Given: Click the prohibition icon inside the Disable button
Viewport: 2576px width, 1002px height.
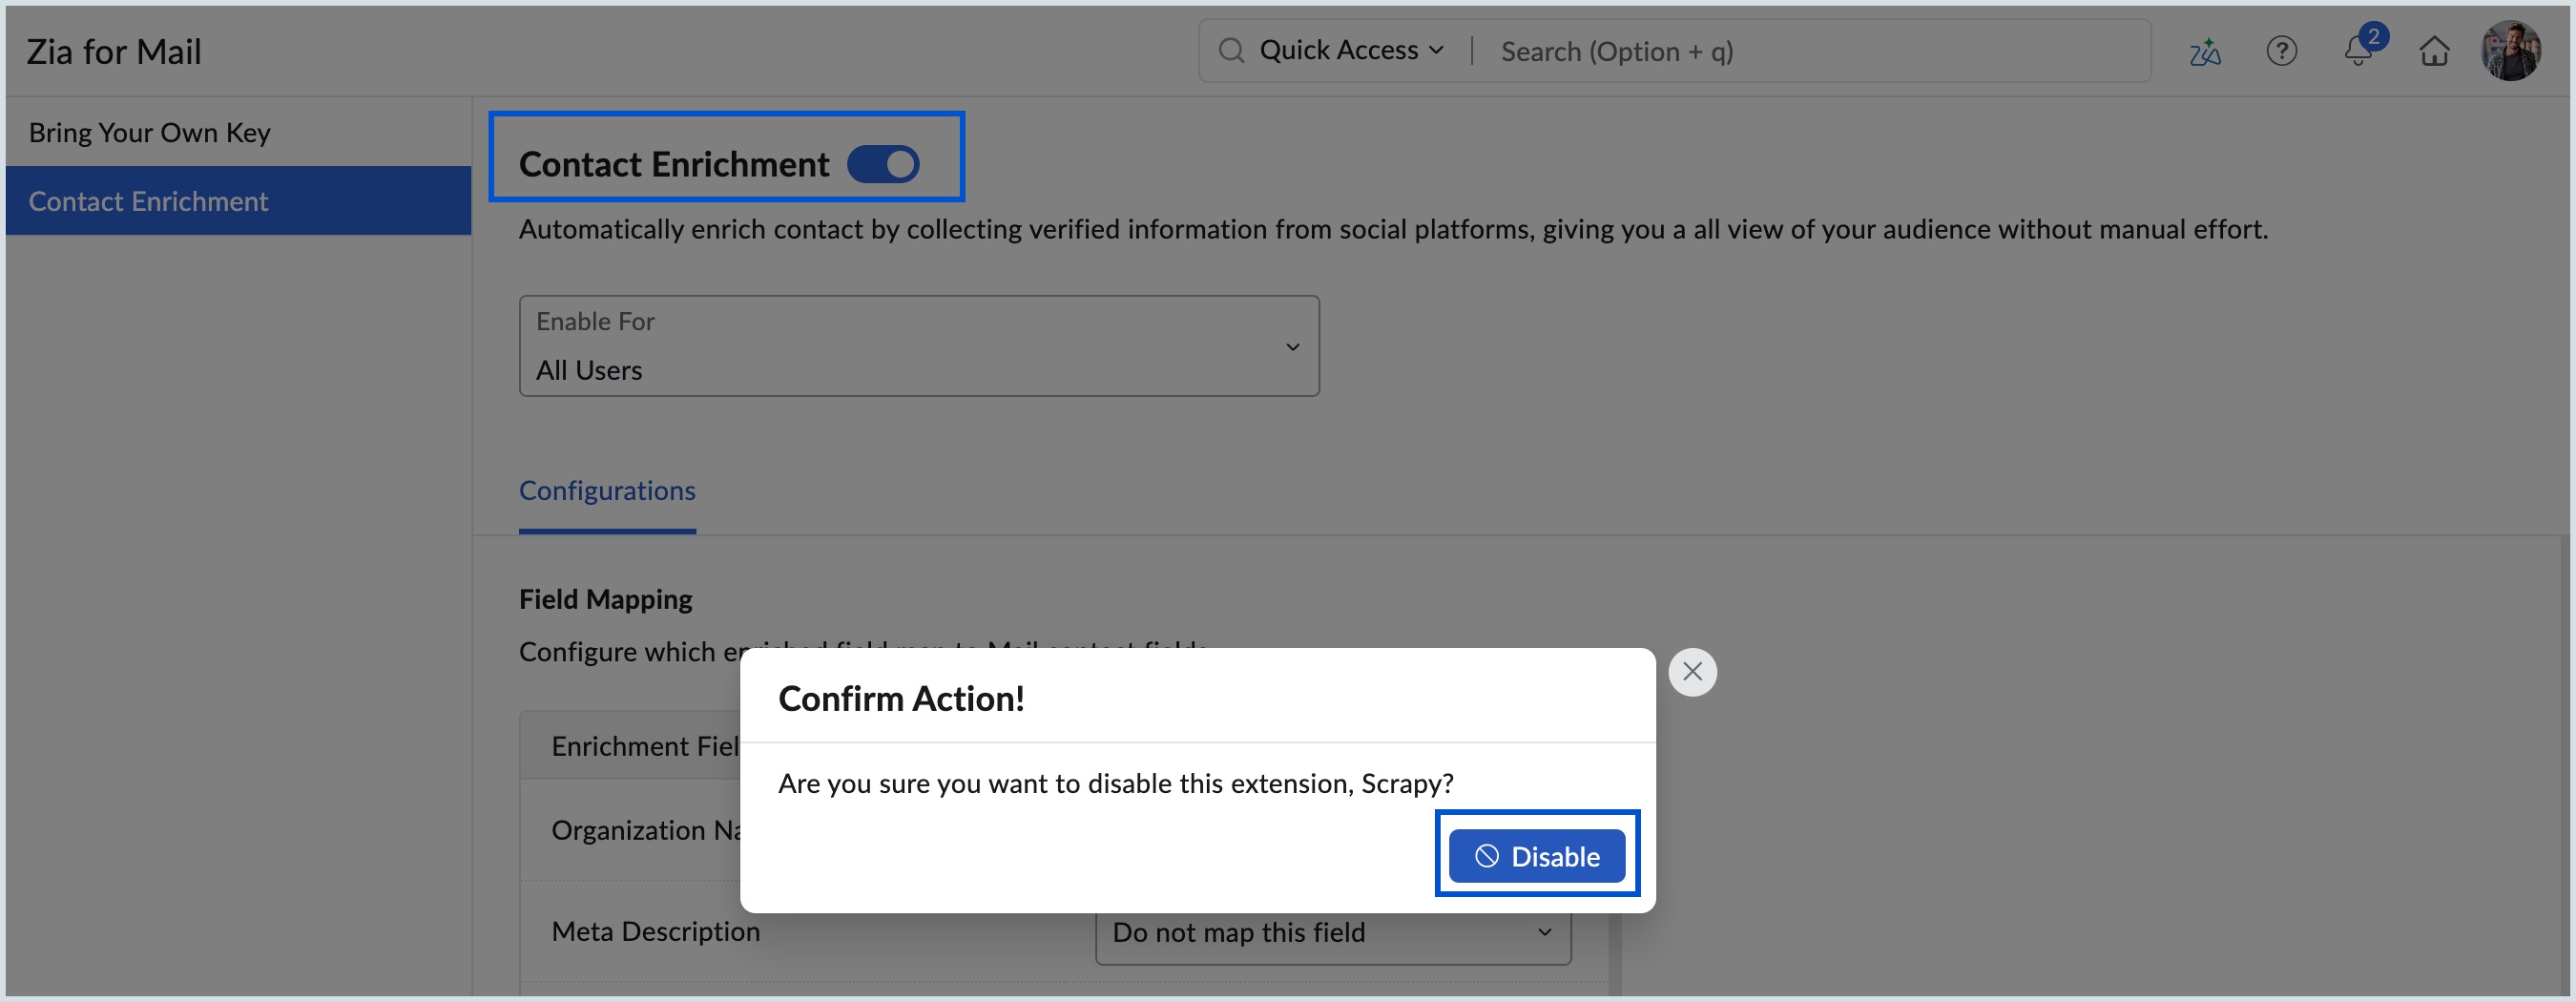Looking at the screenshot, I should pos(1487,855).
